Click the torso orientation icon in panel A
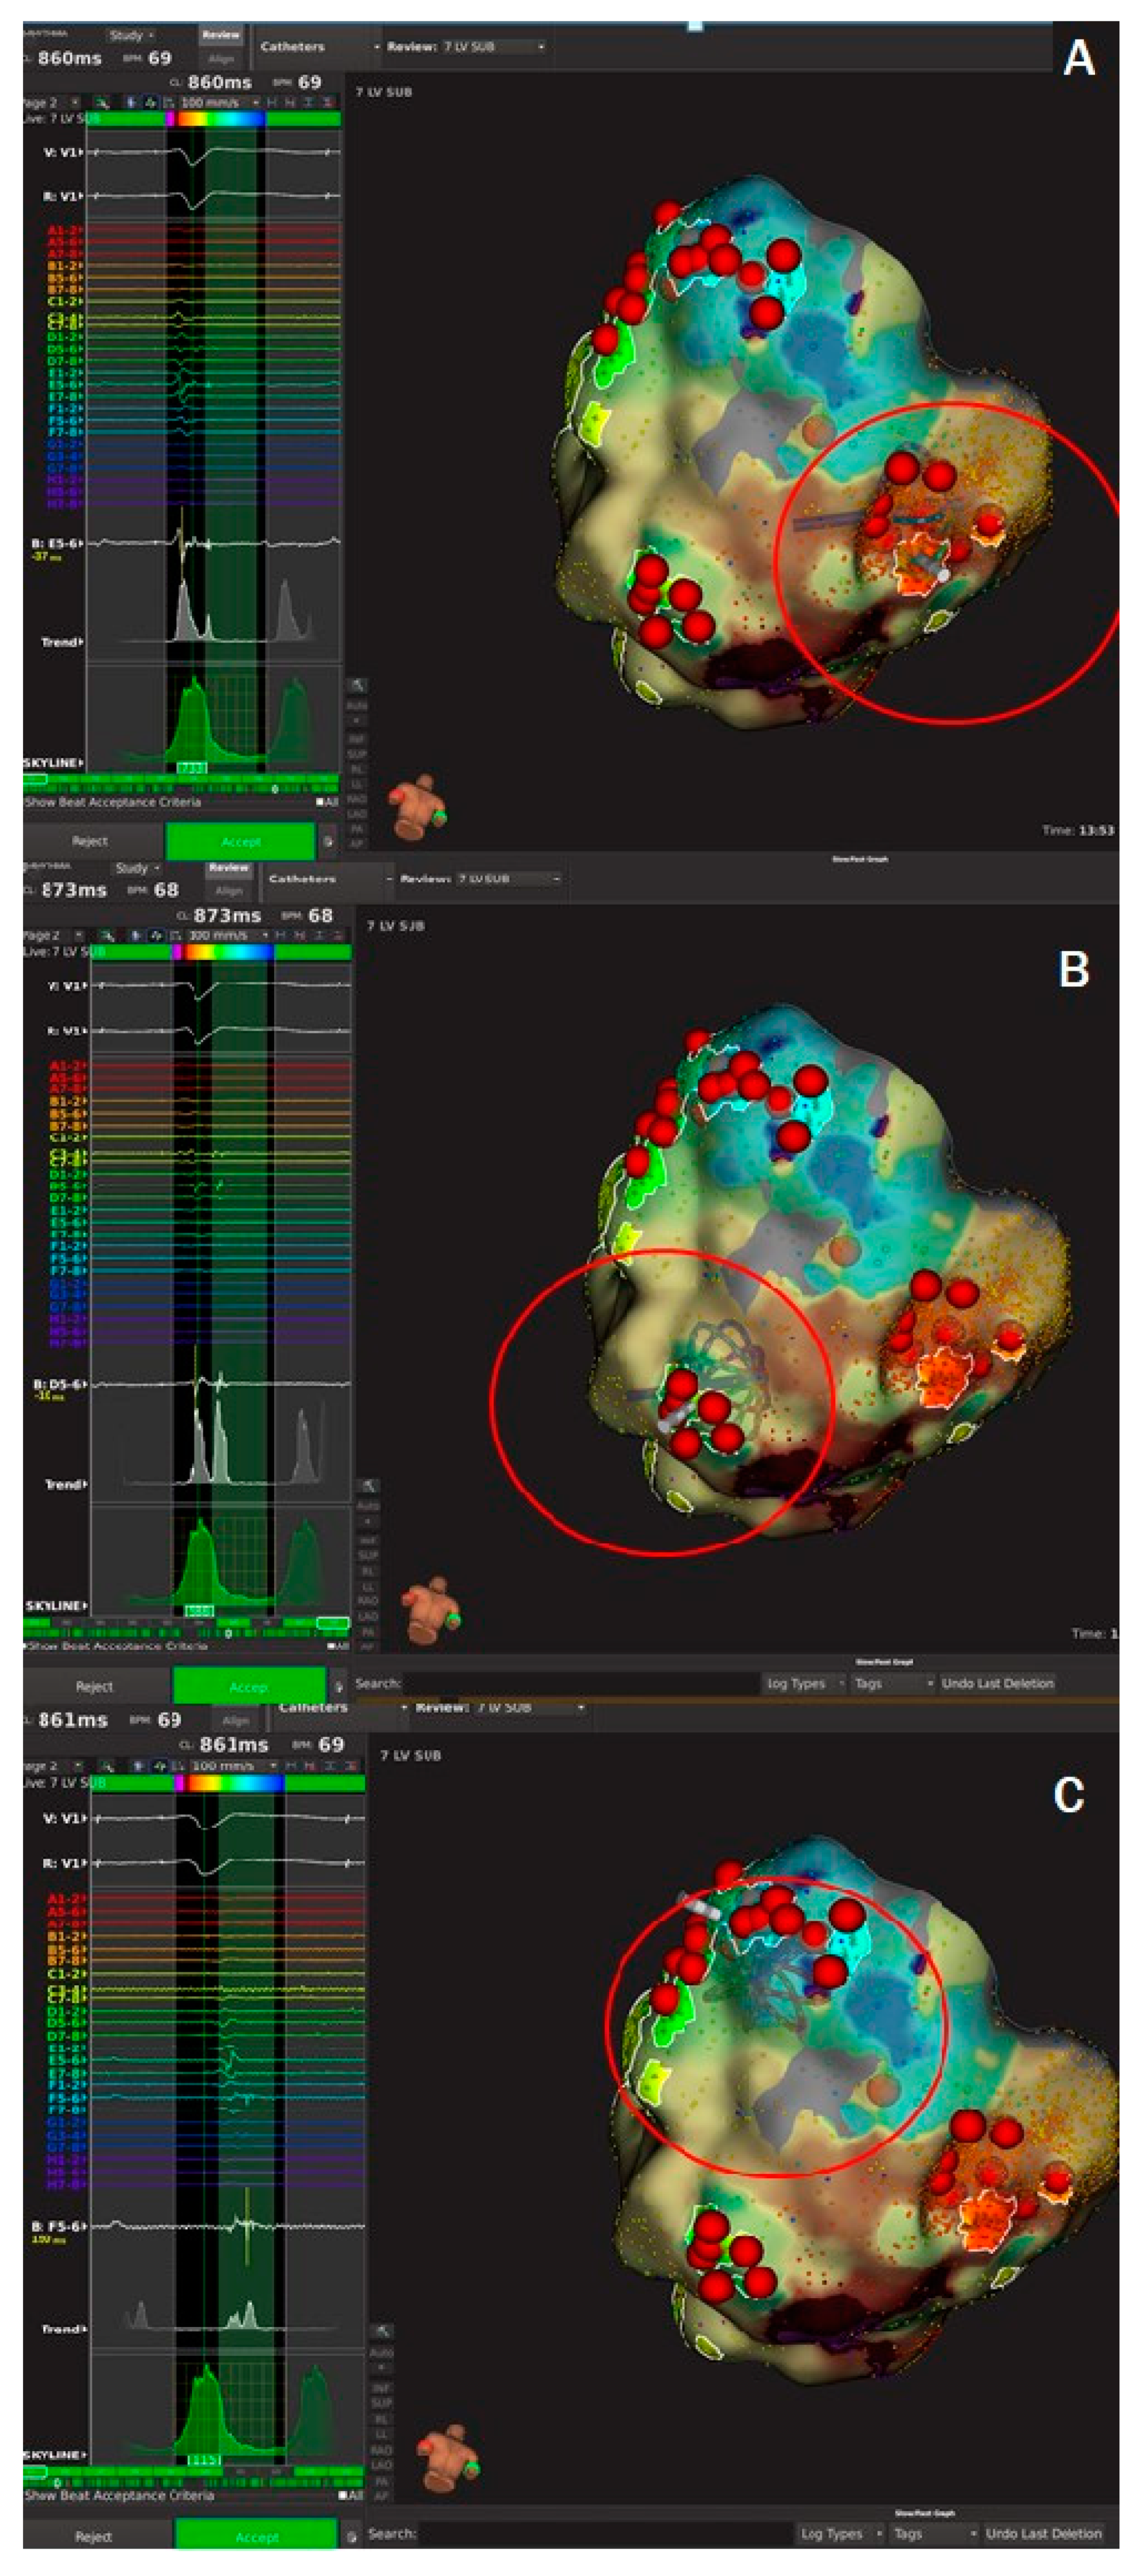The image size is (1143, 2576). coord(418,807)
